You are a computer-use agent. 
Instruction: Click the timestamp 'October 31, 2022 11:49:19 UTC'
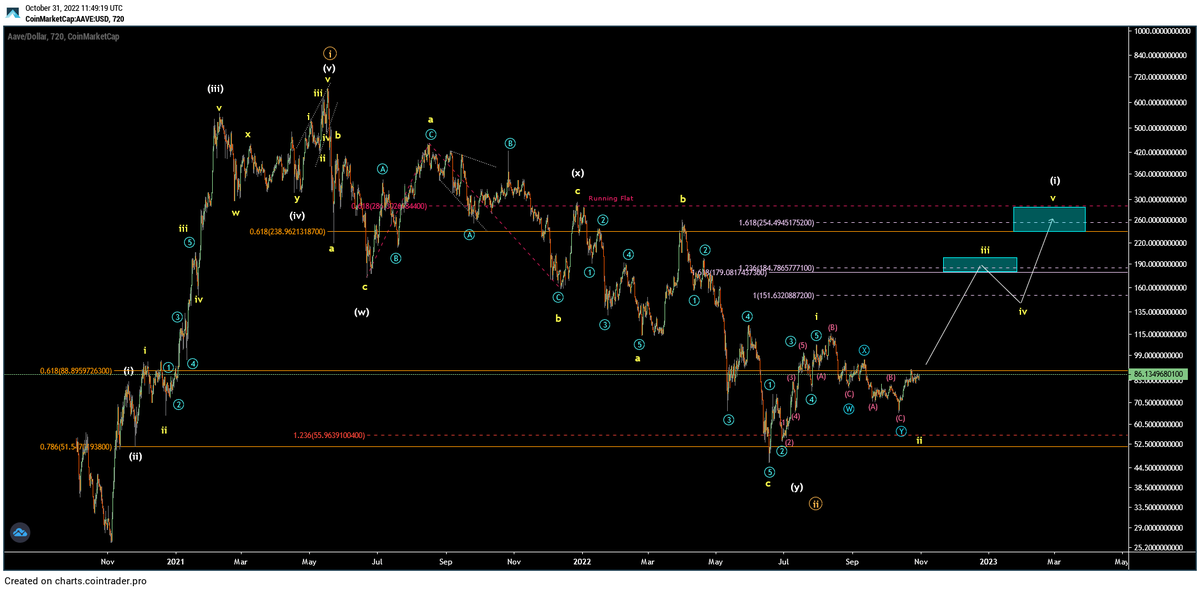[x=75, y=7]
